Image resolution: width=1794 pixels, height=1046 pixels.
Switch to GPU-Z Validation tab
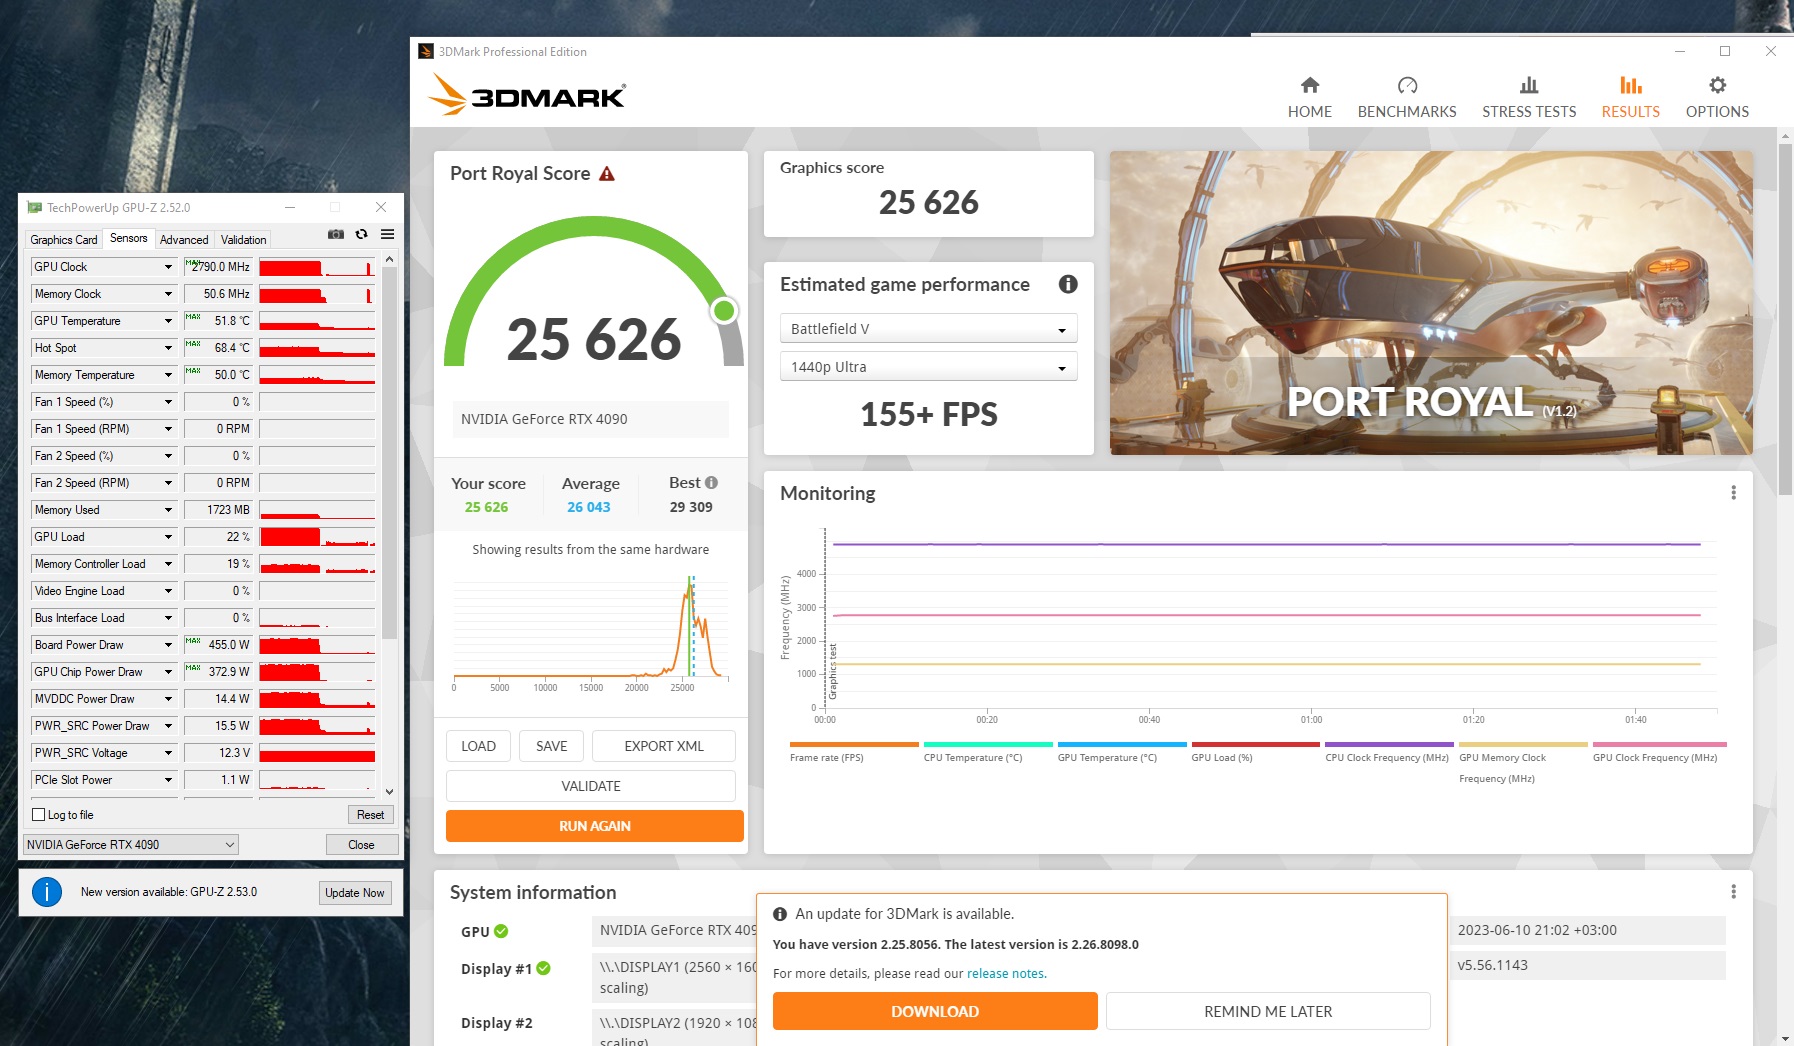coord(243,240)
